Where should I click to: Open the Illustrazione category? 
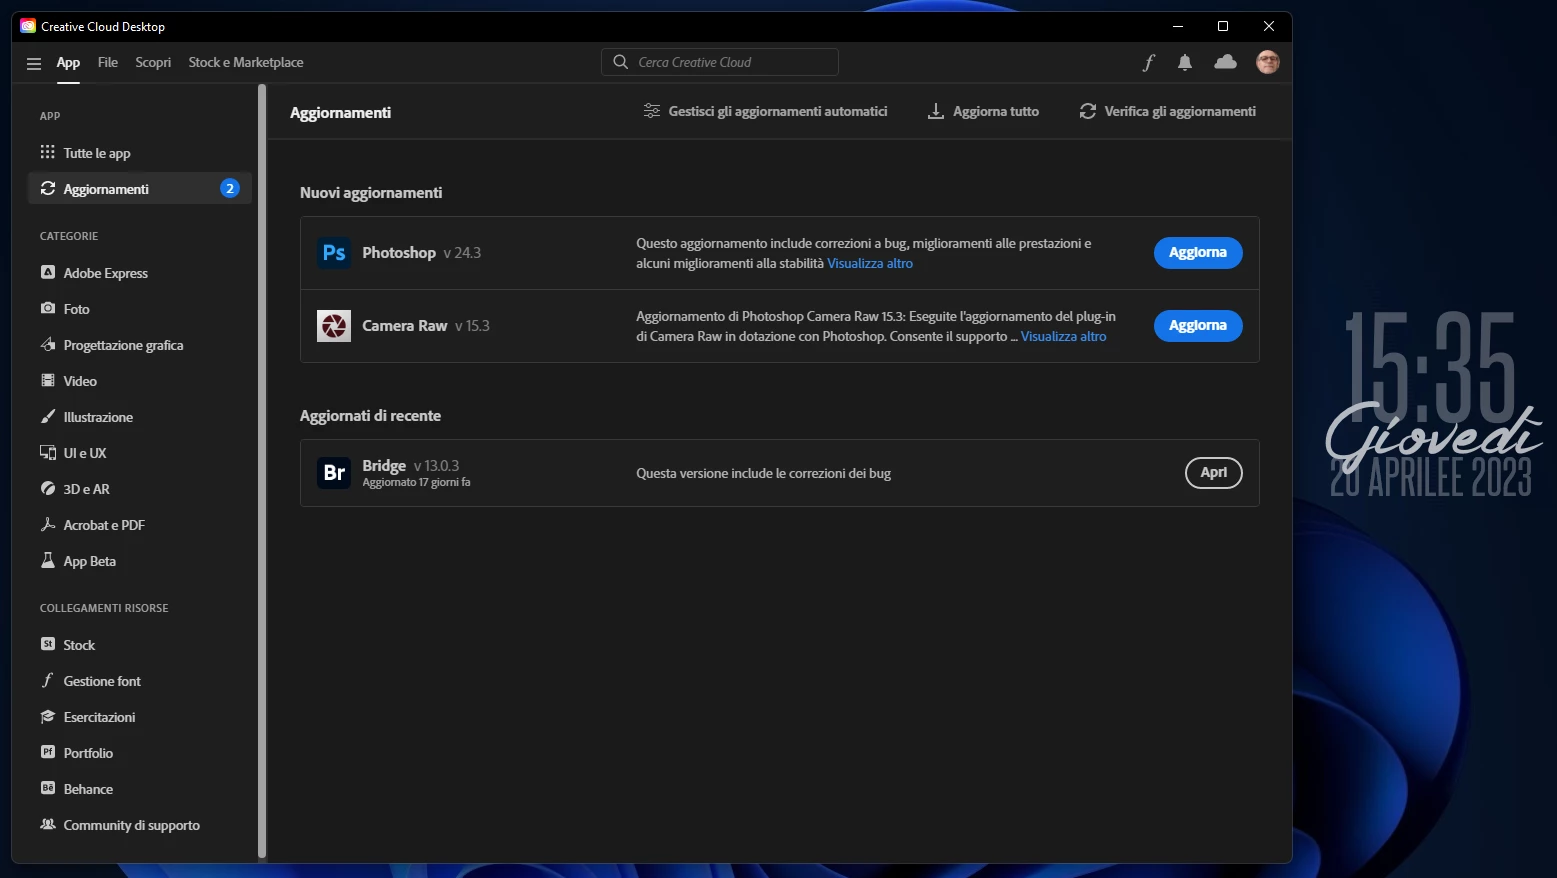(139, 417)
